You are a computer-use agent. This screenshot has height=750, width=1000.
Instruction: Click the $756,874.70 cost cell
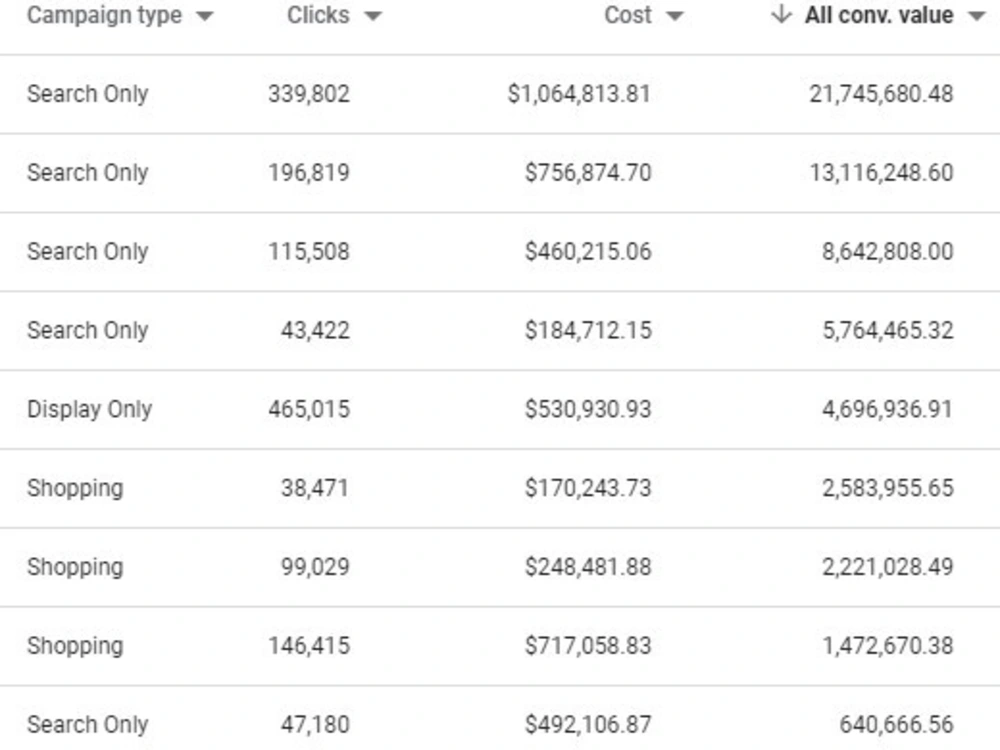click(588, 173)
